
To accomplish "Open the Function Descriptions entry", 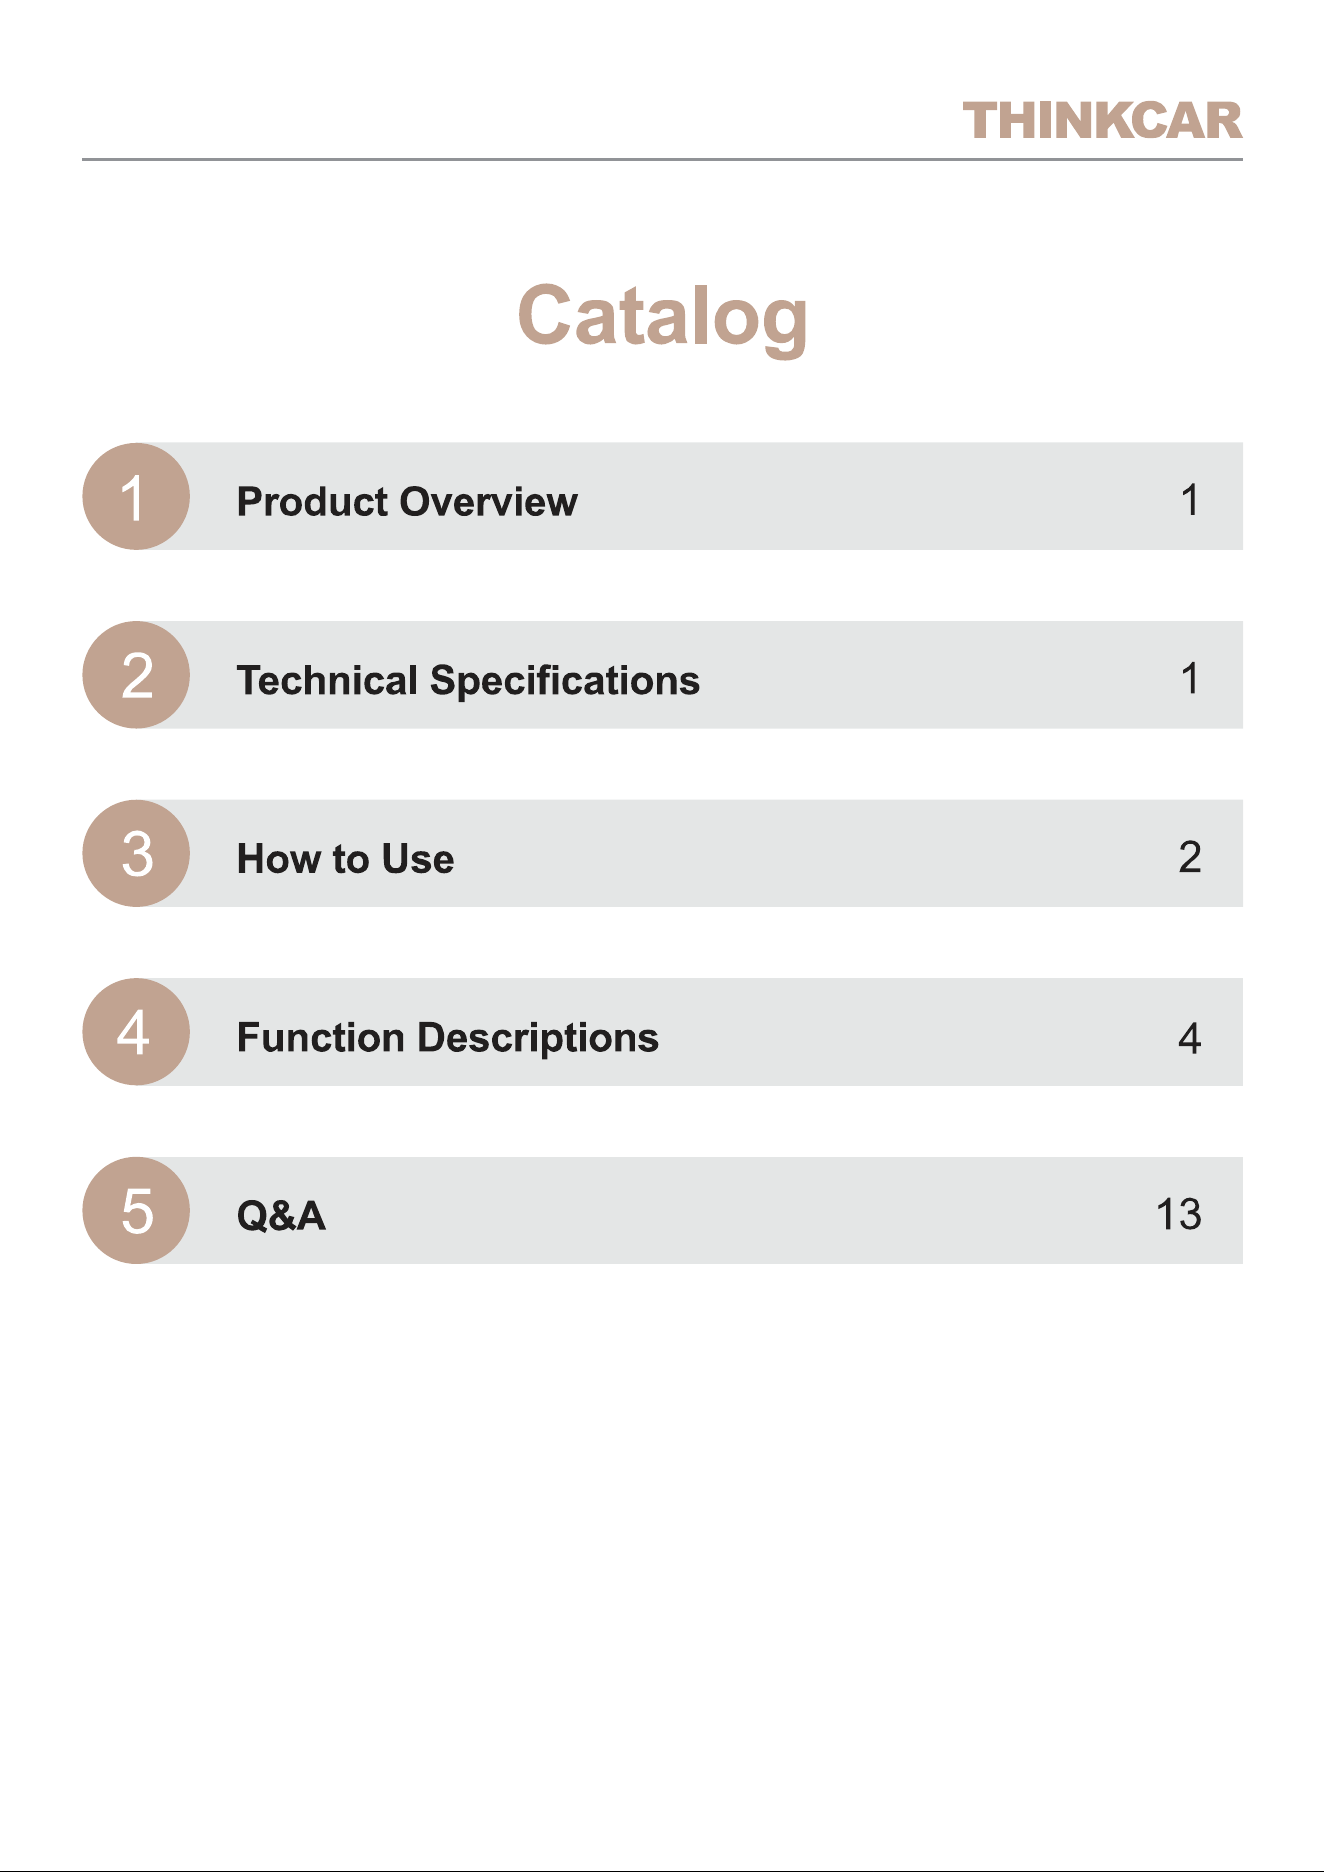I will [447, 1038].
